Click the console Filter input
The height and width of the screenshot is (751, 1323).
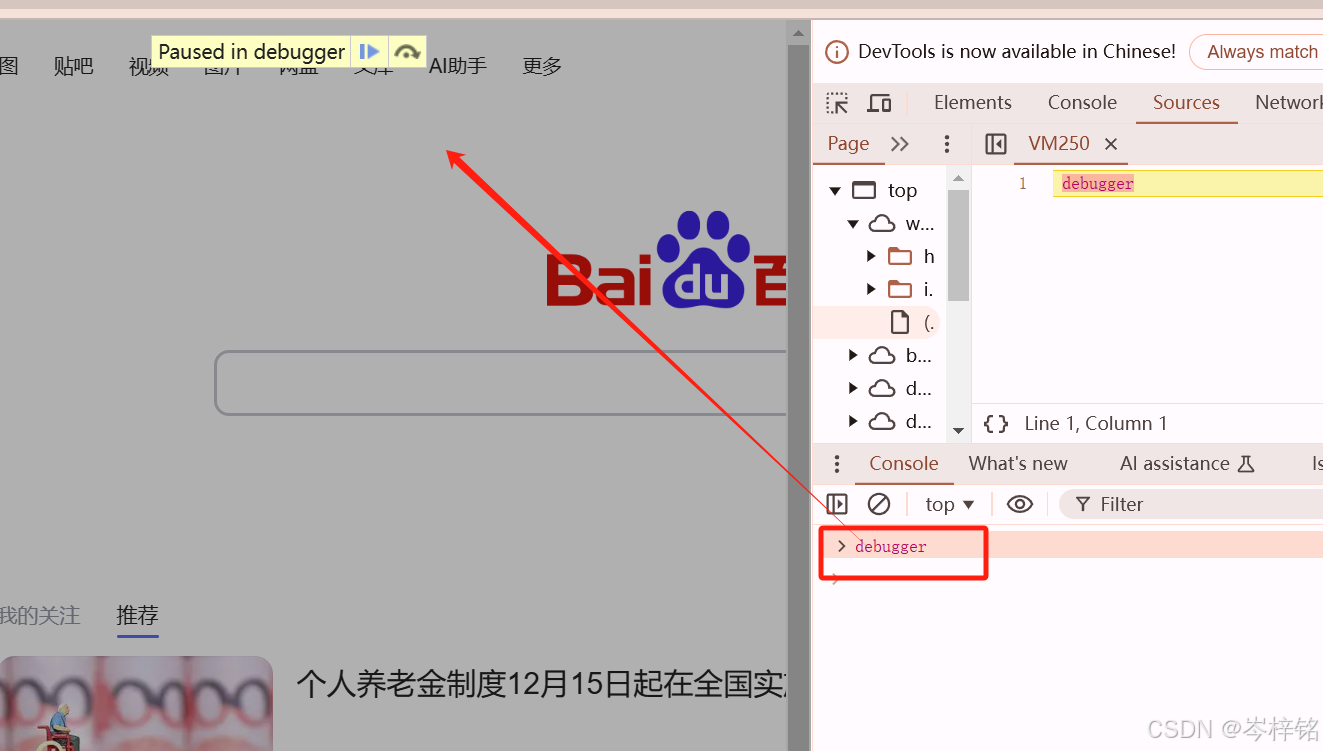(1192, 504)
